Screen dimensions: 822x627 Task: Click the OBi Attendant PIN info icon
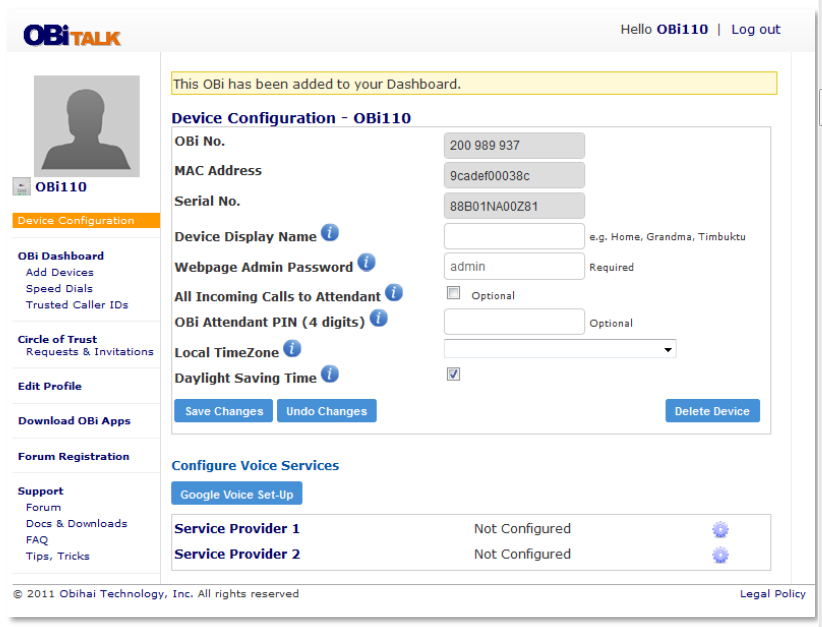coord(378,317)
